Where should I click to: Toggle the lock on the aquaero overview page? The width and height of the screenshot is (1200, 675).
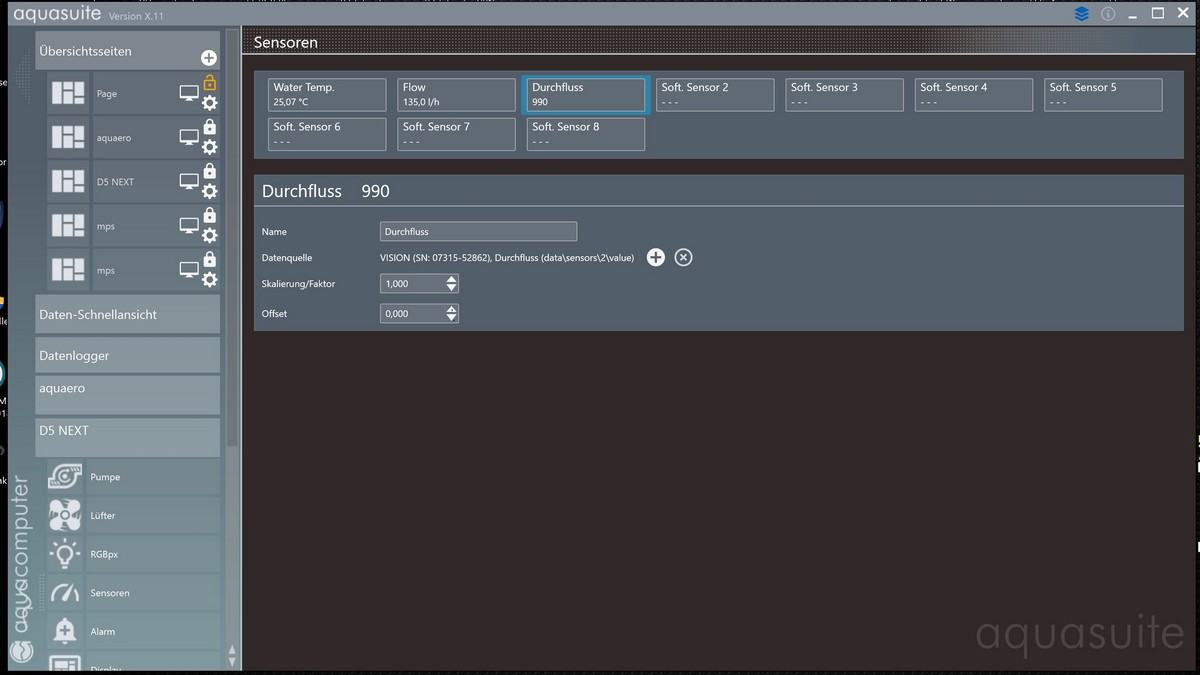click(209, 127)
